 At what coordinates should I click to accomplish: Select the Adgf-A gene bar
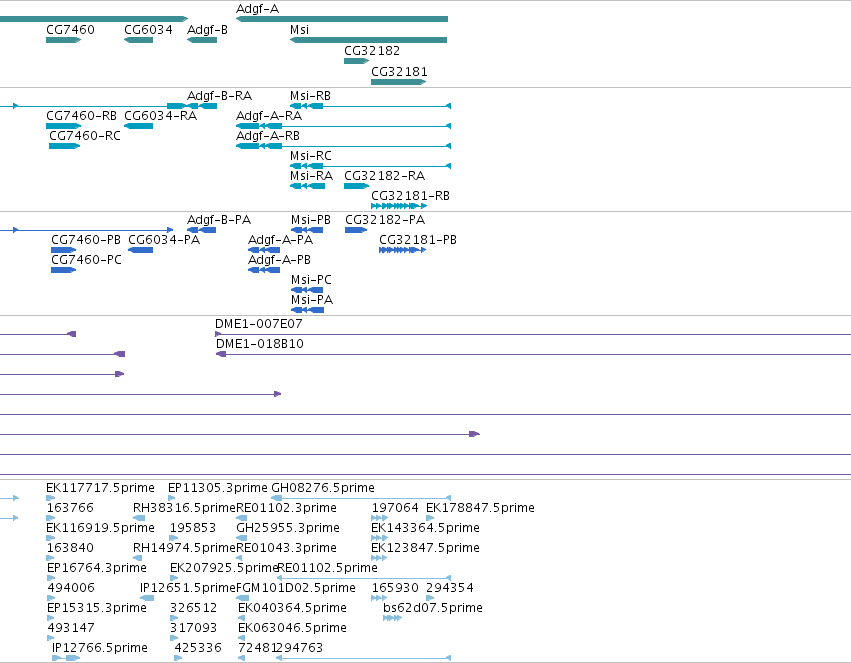[x=342, y=19]
